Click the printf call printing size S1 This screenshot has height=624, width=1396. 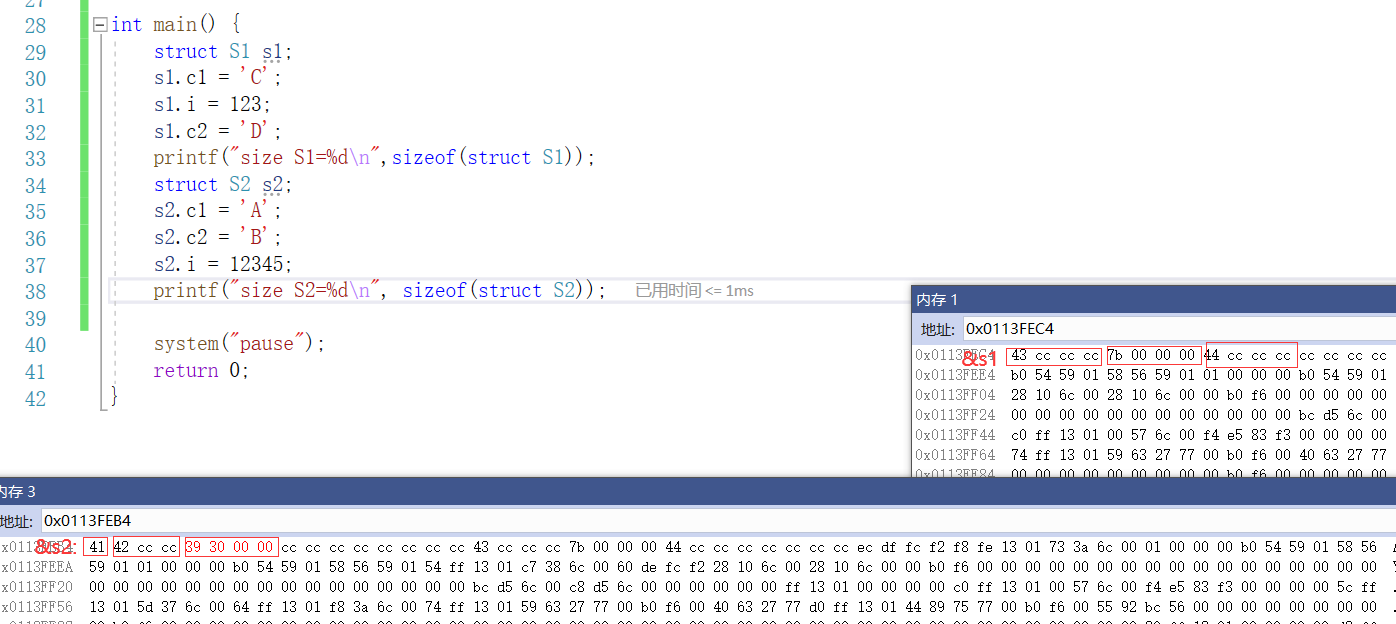click(x=374, y=158)
